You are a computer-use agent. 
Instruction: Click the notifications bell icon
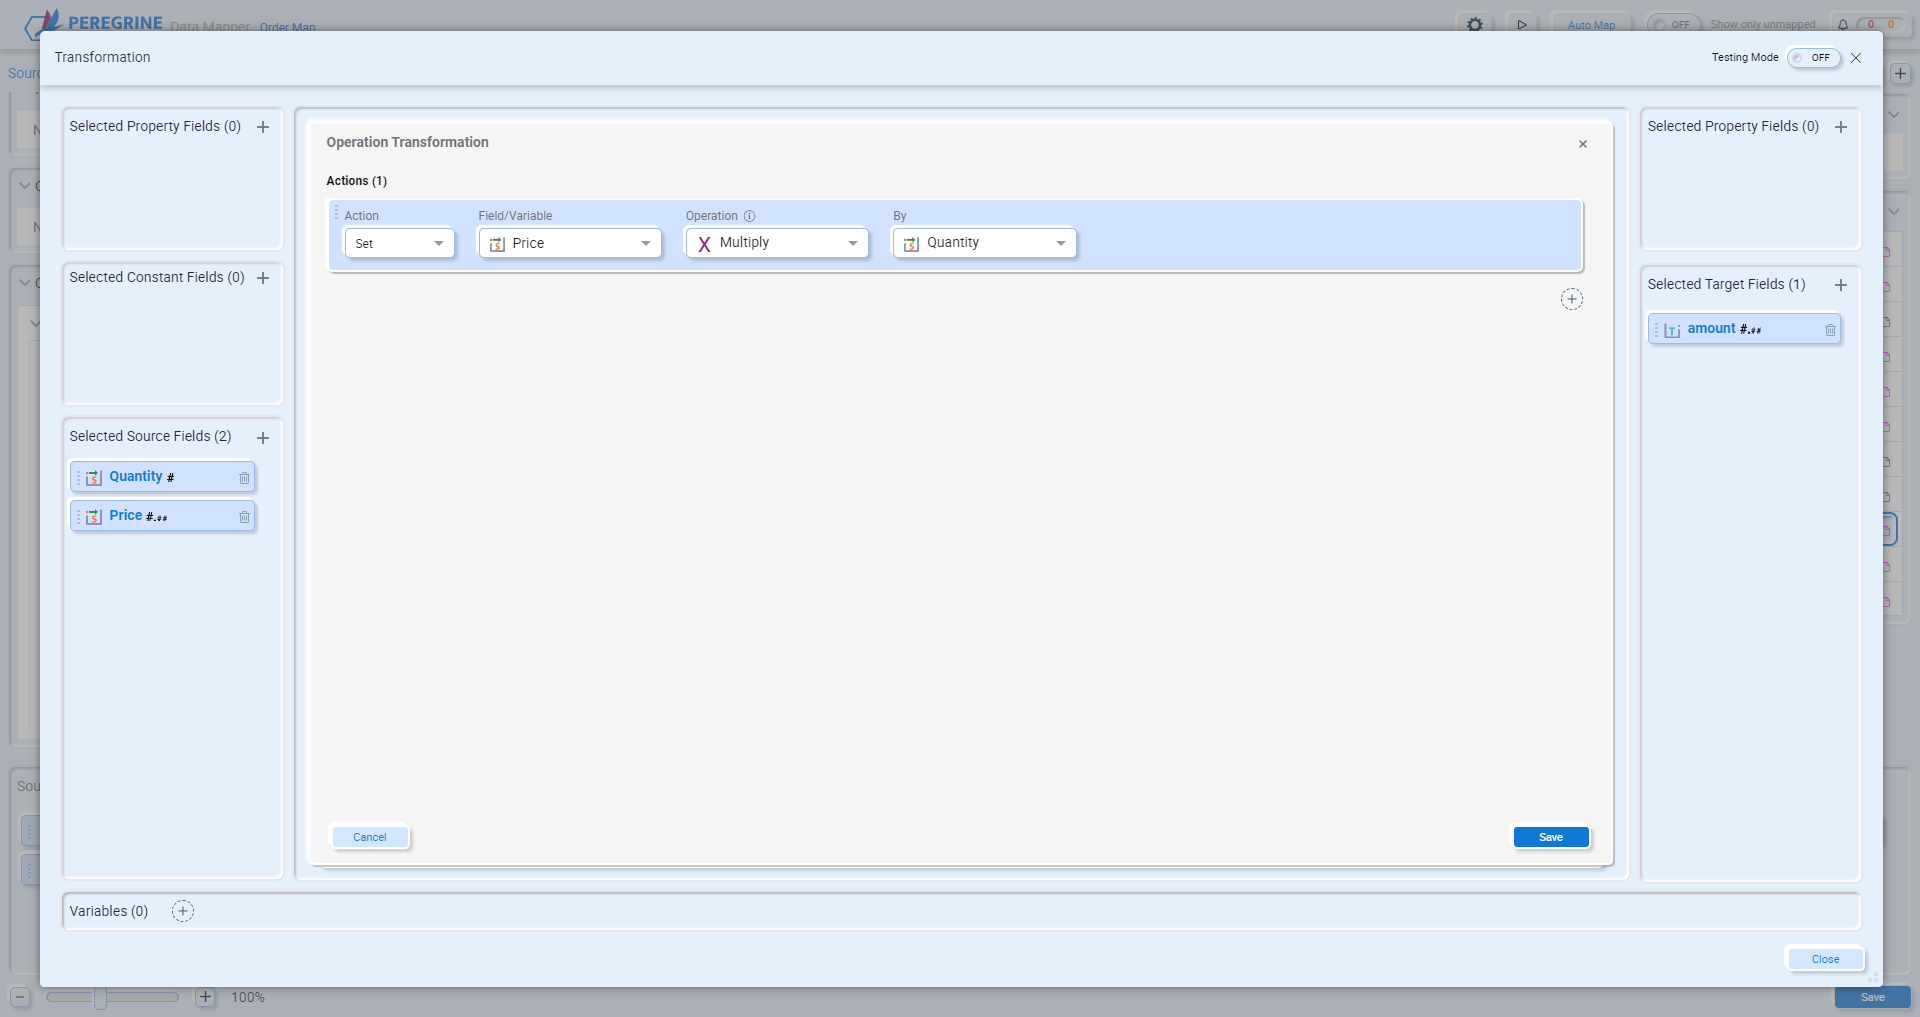click(x=1843, y=25)
